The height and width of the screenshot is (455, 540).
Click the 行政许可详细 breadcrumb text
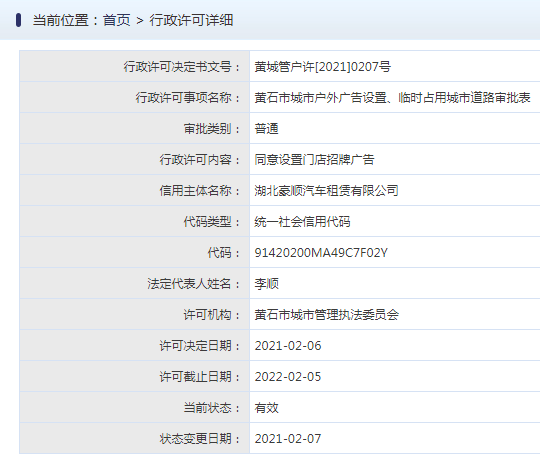[191, 20]
